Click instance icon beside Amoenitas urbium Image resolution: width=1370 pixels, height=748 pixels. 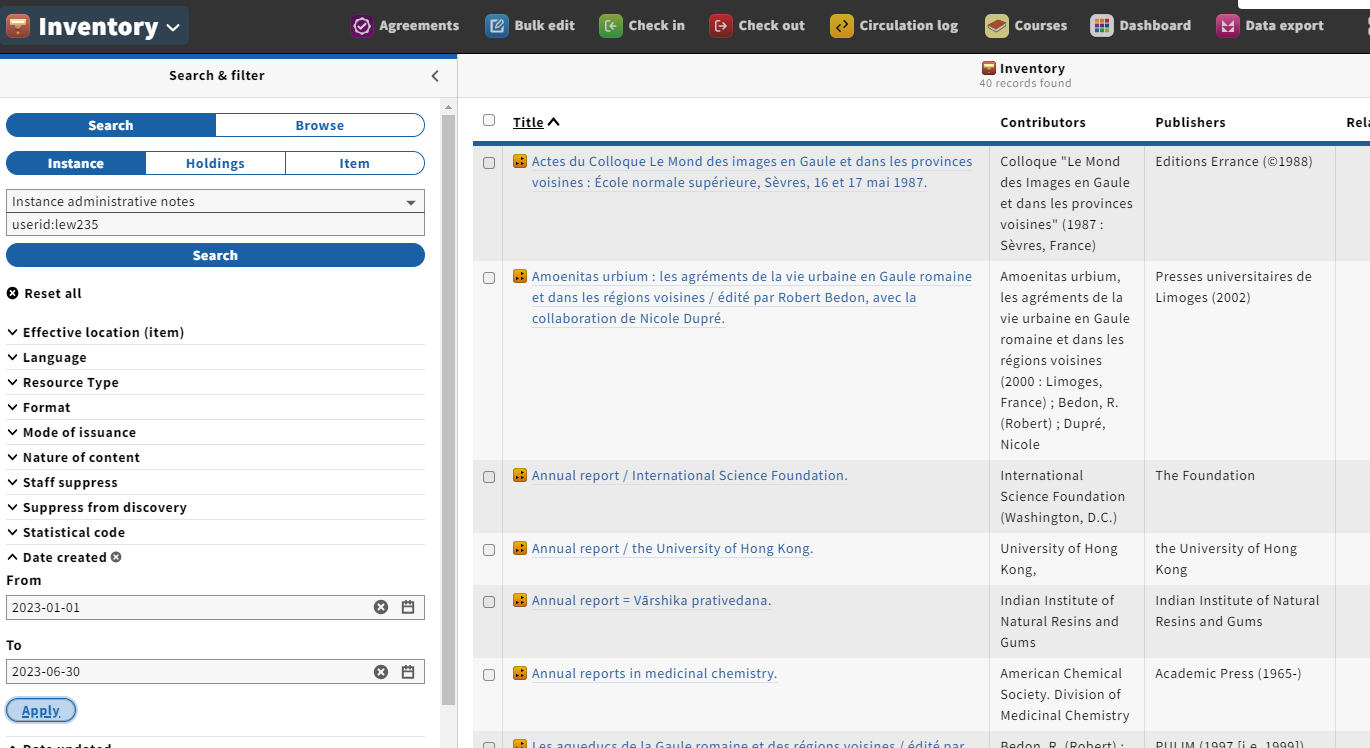pyautogui.click(x=520, y=276)
